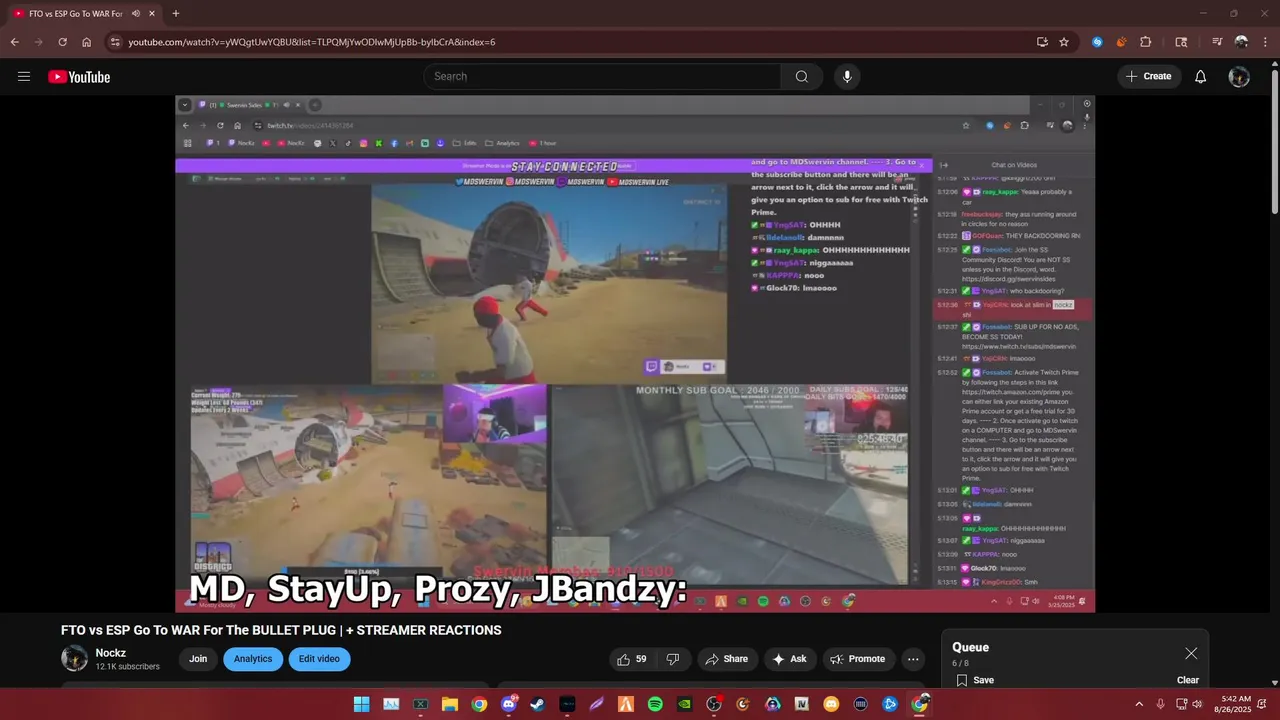Open the YouTube notifications bell
Screen dimensions: 1280x720
click(x=1201, y=77)
